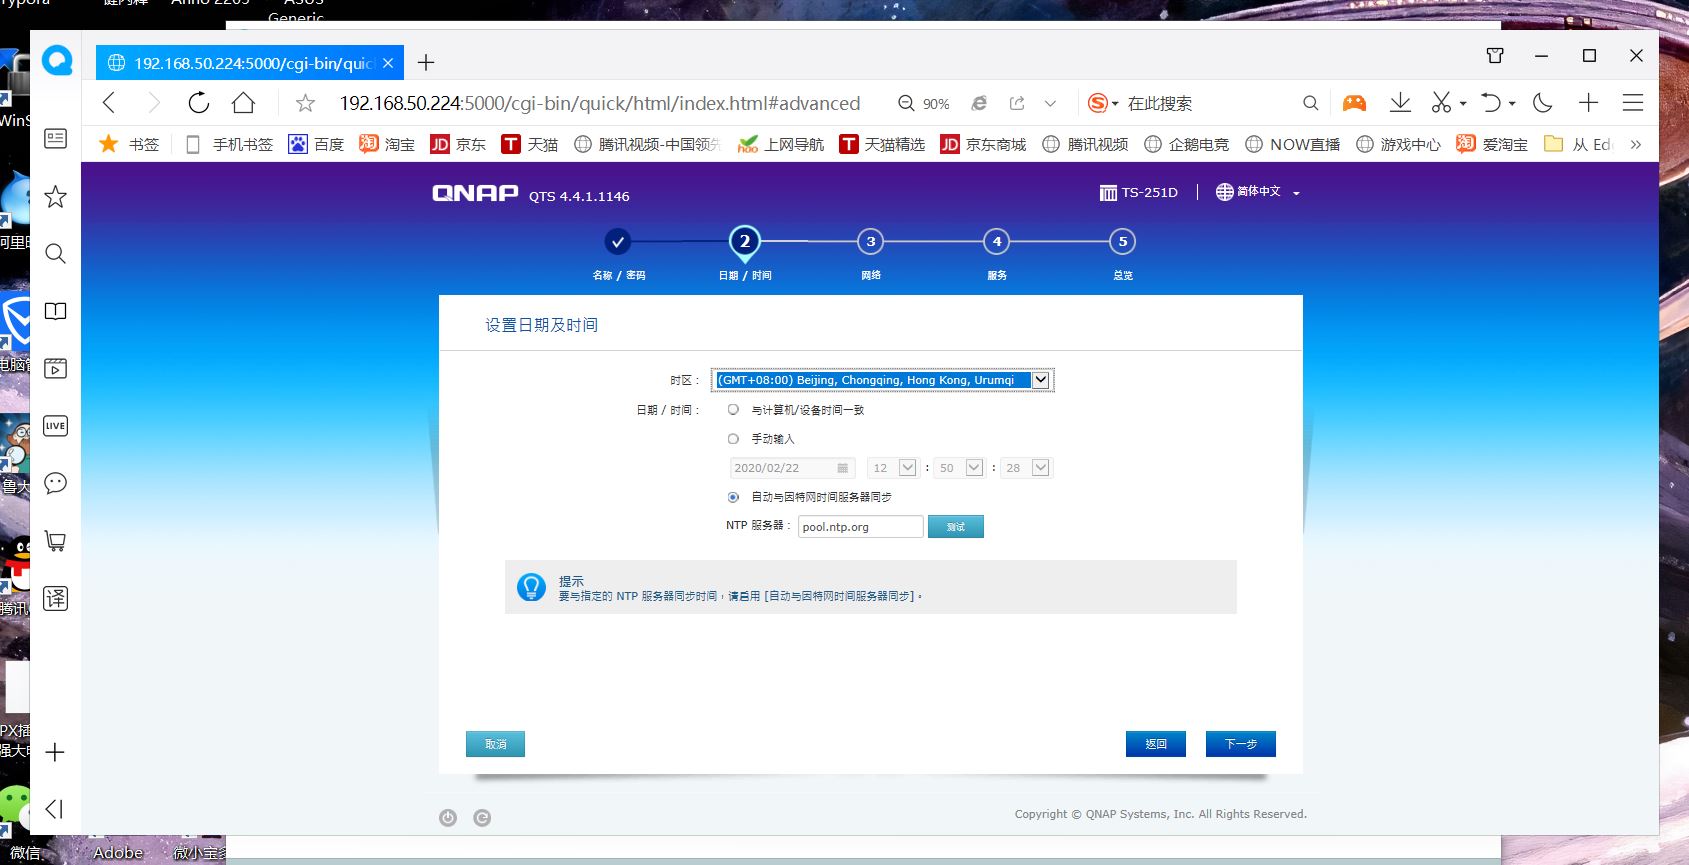Open the NOW直播 bookmark
1689x865 pixels.
tap(1293, 144)
